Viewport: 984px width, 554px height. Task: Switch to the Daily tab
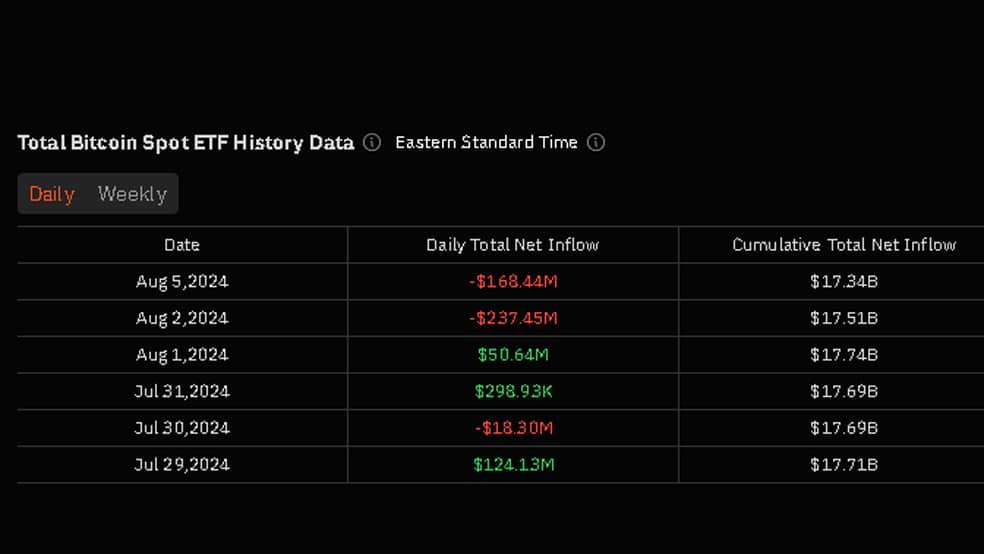point(52,194)
